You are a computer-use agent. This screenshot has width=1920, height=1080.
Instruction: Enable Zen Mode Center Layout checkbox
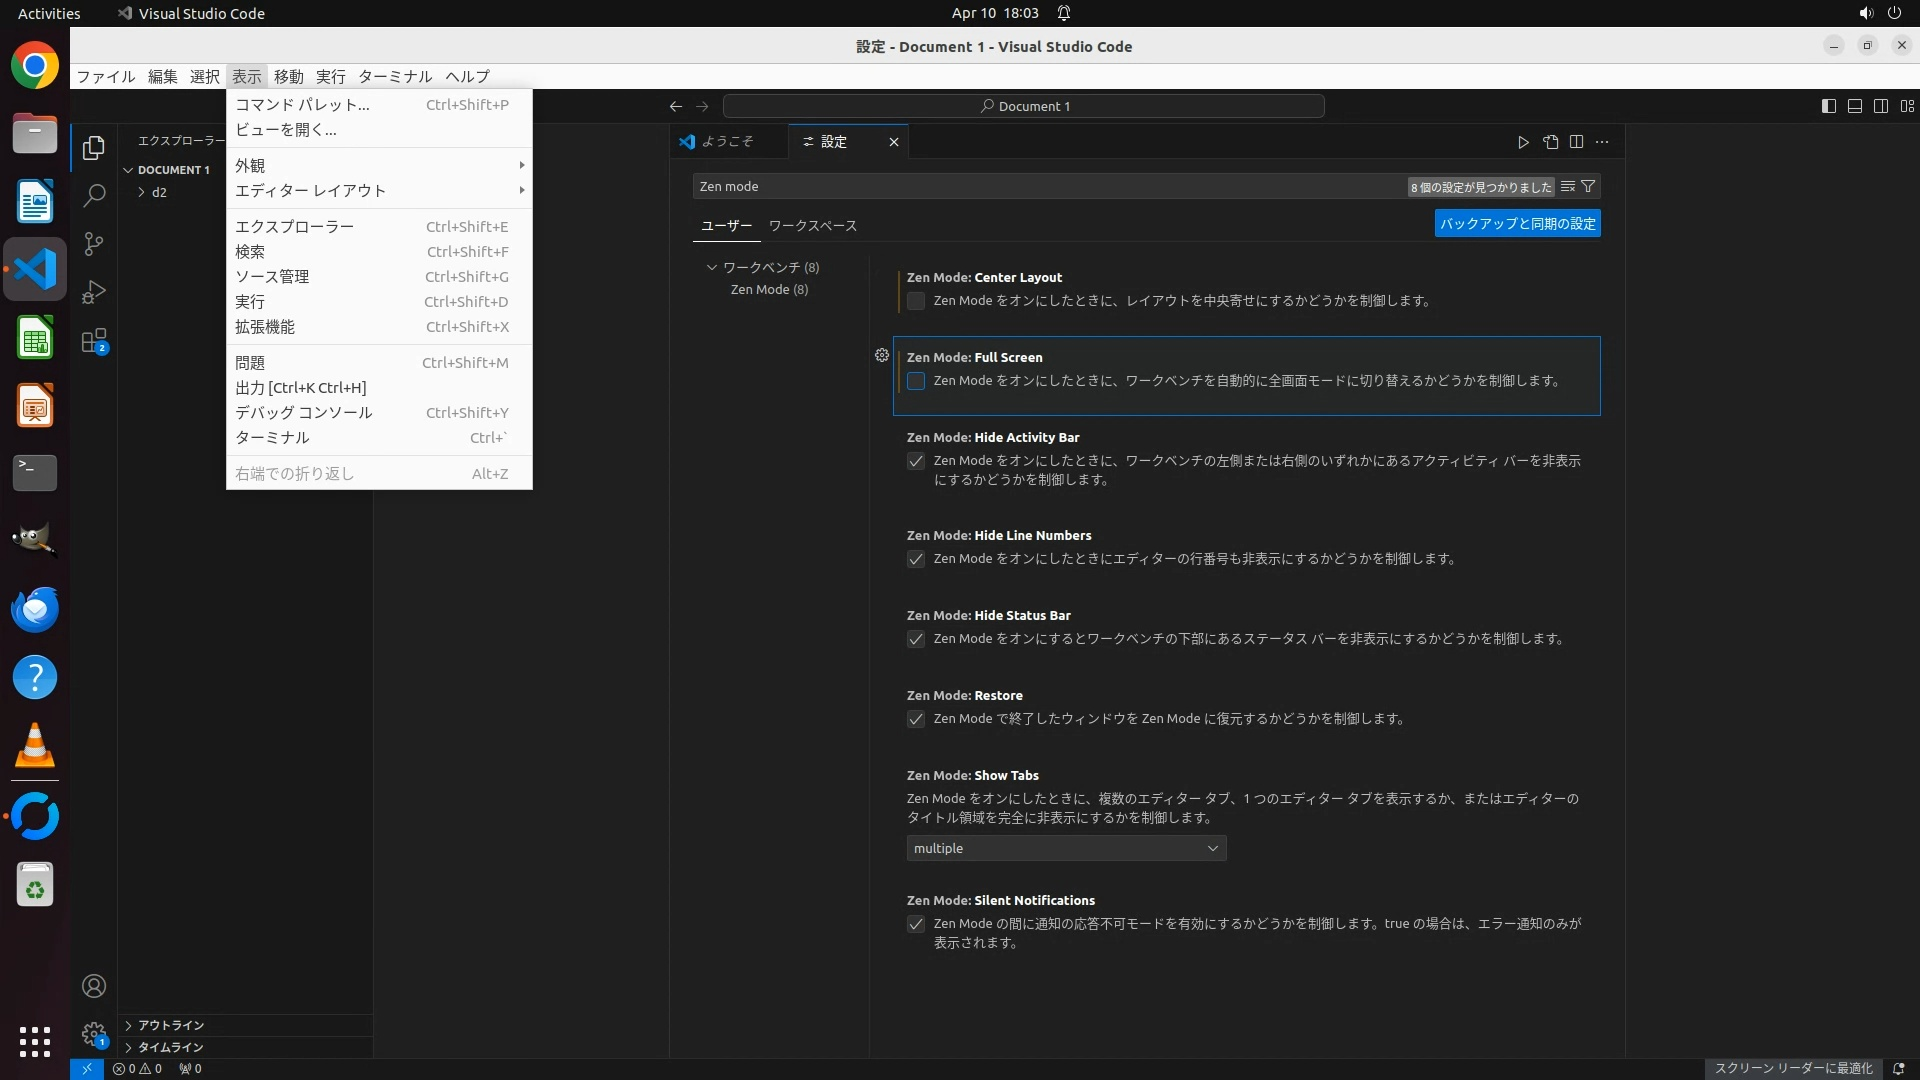[916, 301]
